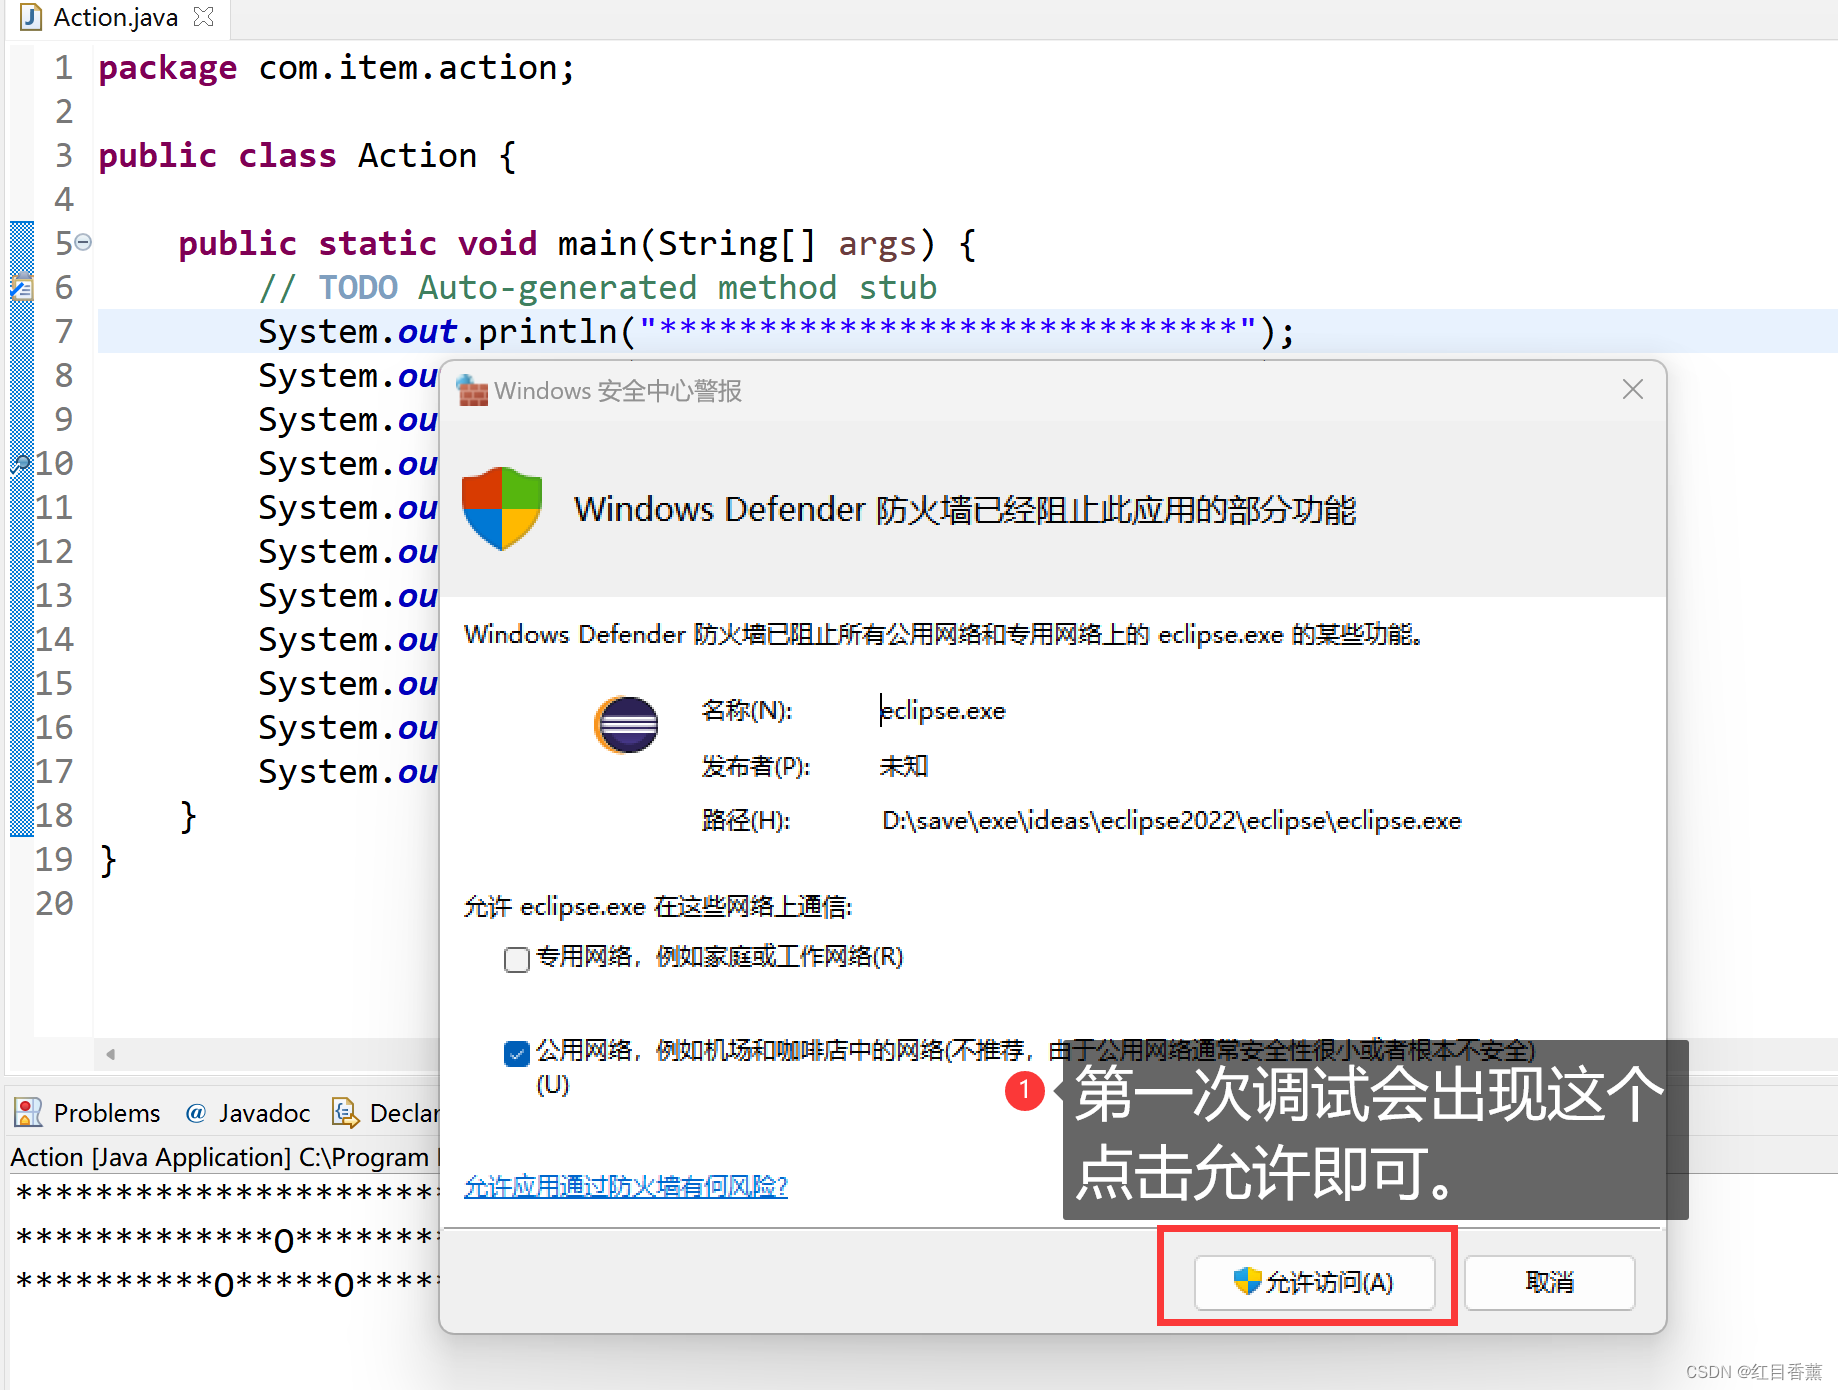
Task: Click the class name 'Action' on line 3
Action: (418, 156)
